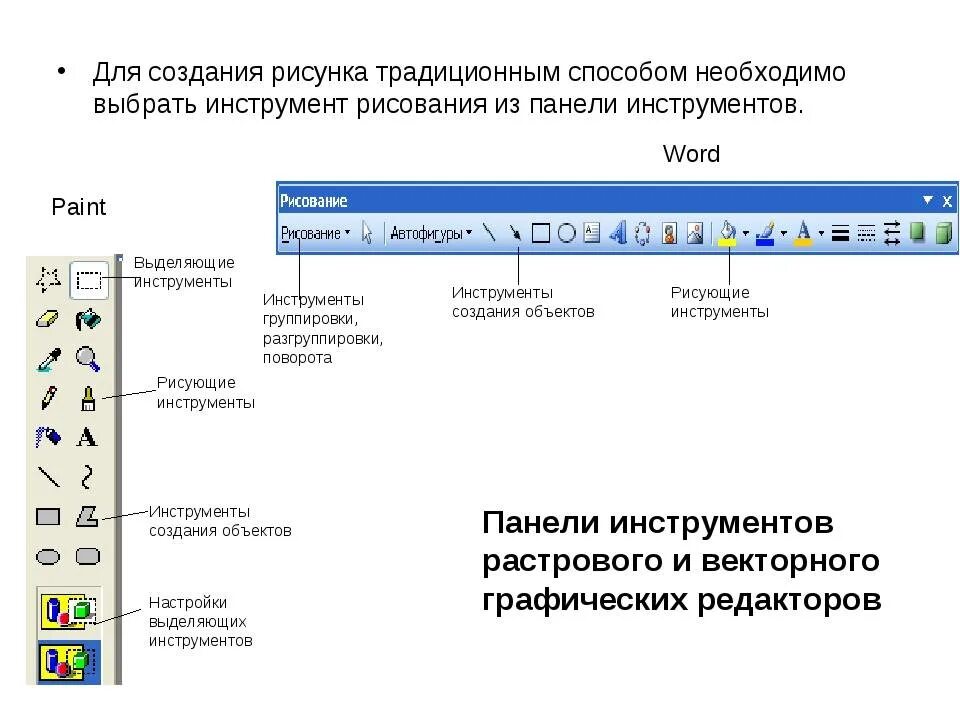Click the 'Paint' heading label
960x720 pixels.
[78, 207]
